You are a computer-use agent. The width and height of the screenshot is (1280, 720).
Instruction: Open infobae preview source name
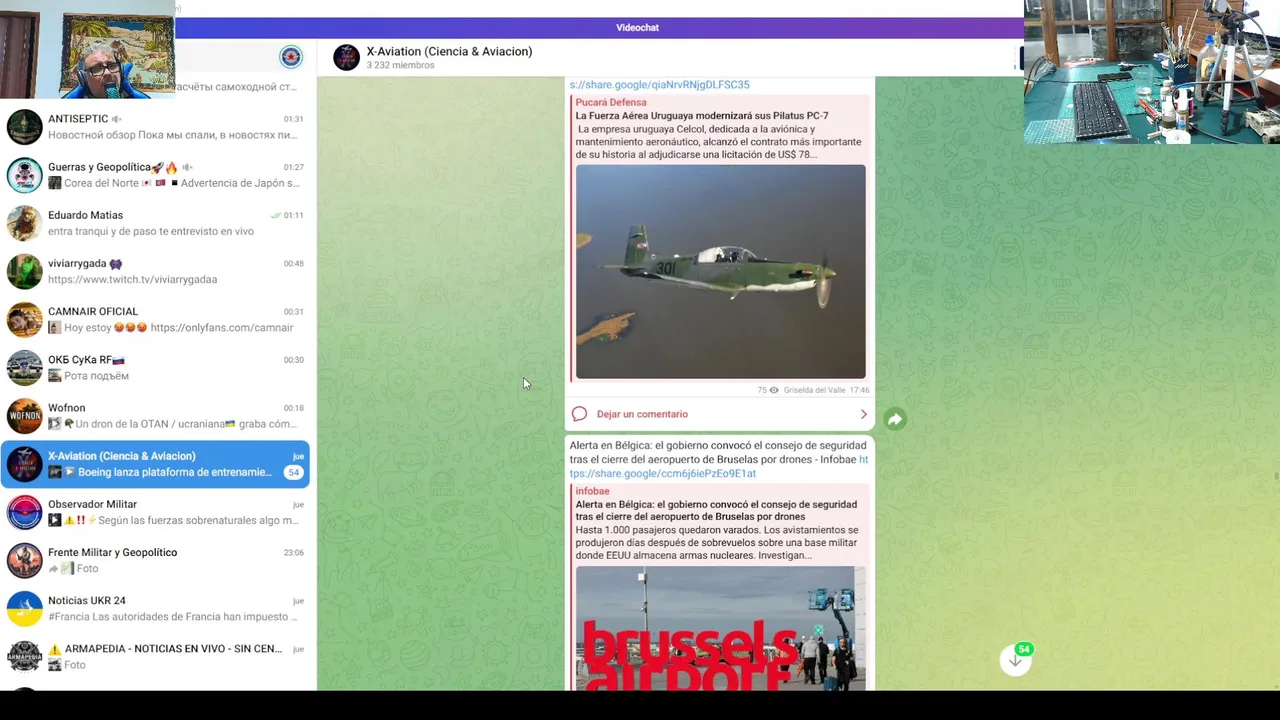click(592, 491)
